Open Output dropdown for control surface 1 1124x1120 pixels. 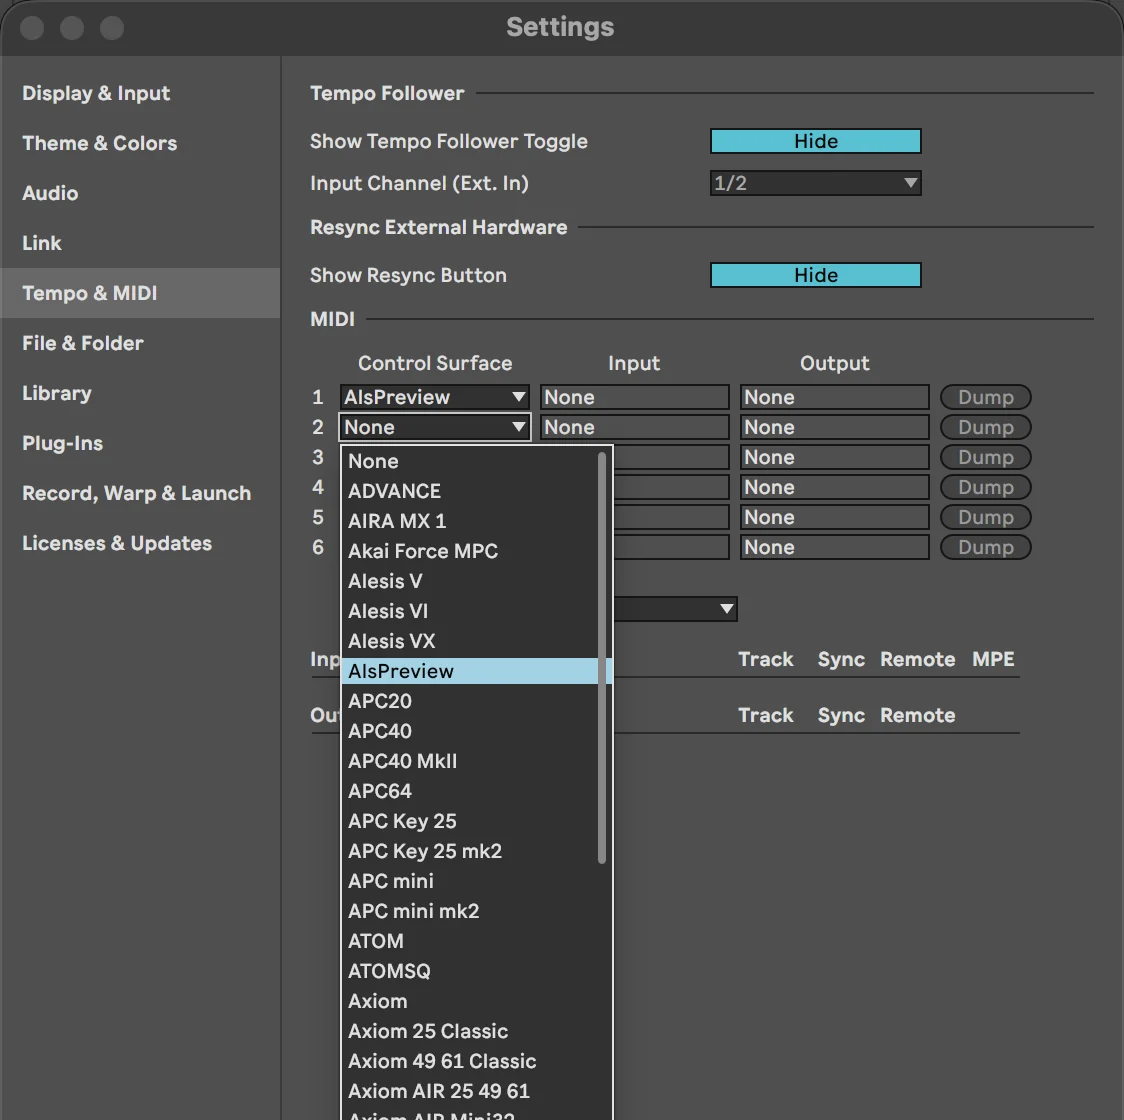pos(834,397)
